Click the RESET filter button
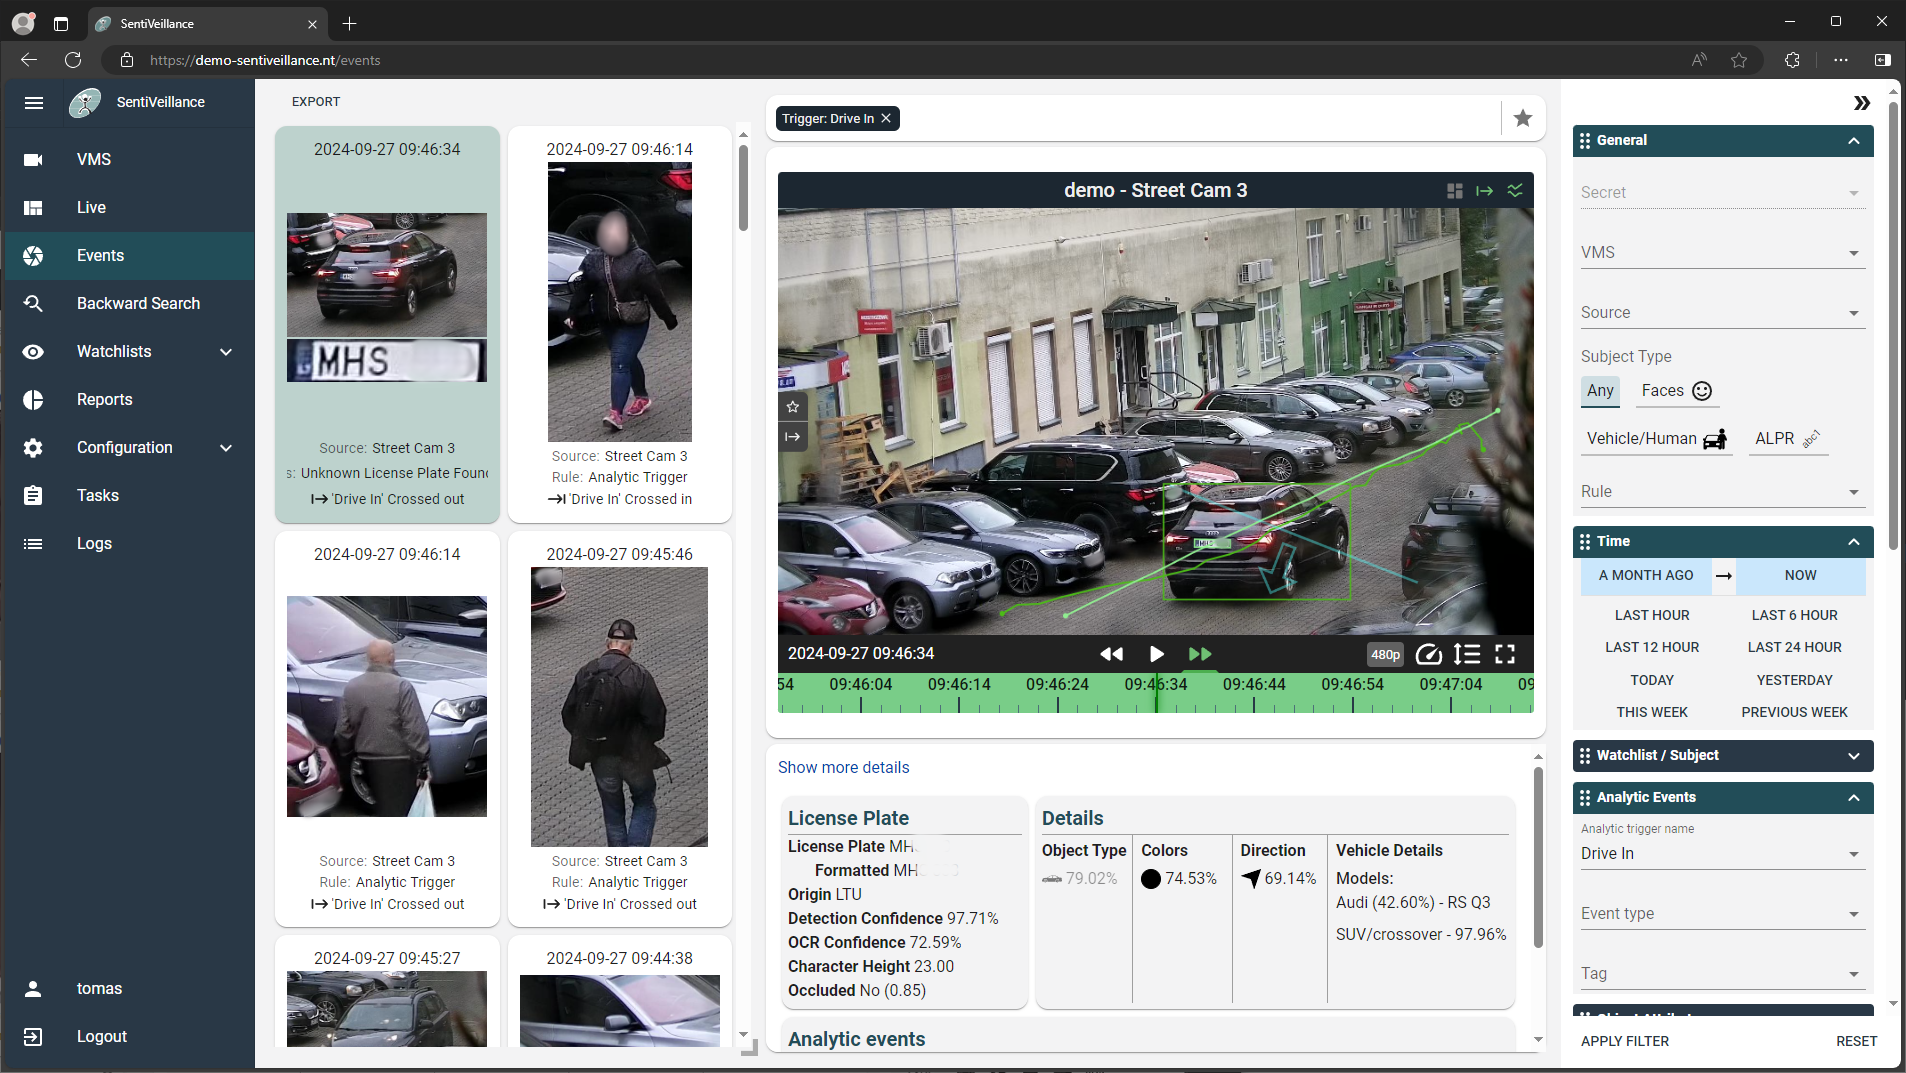Image resolution: width=1906 pixels, height=1073 pixels. pos(1856,1041)
